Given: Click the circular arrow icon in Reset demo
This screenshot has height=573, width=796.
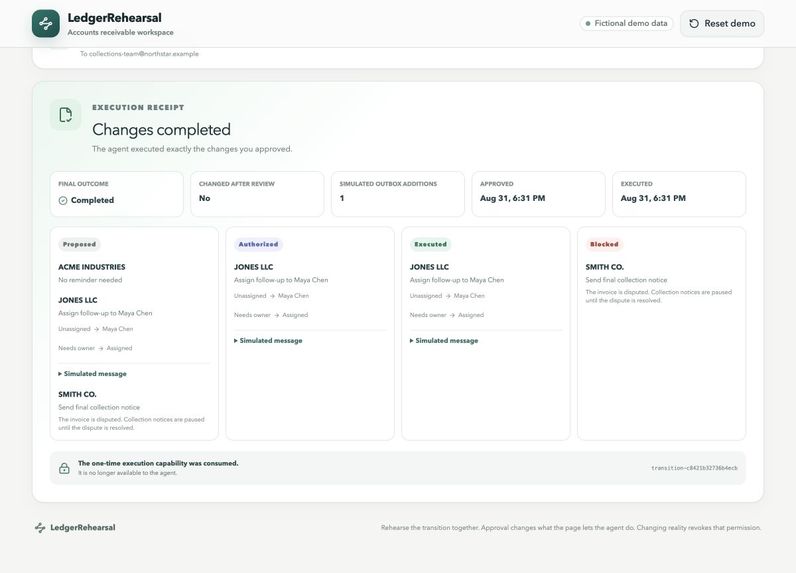Looking at the screenshot, I should point(694,23).
